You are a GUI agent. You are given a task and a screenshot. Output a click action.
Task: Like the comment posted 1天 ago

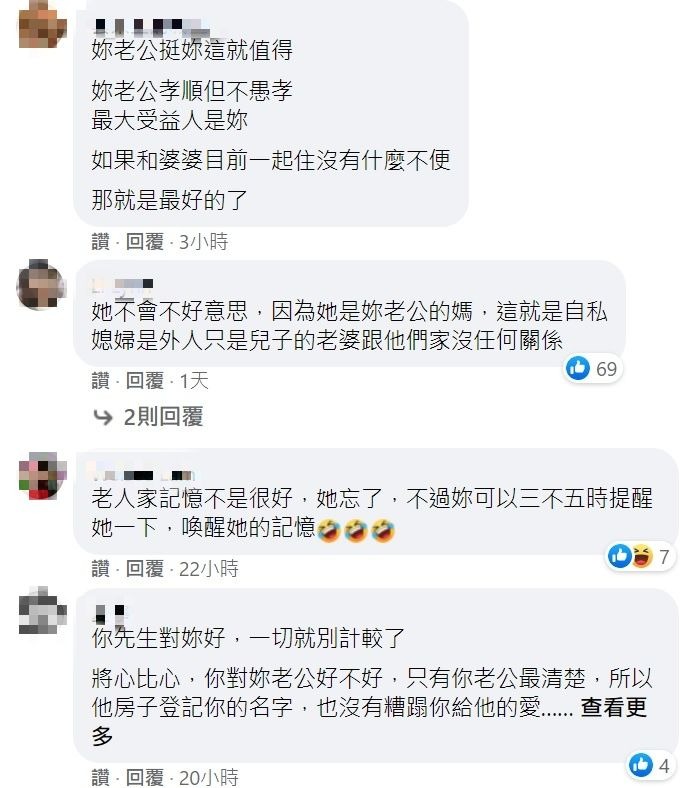click(101, 380)
